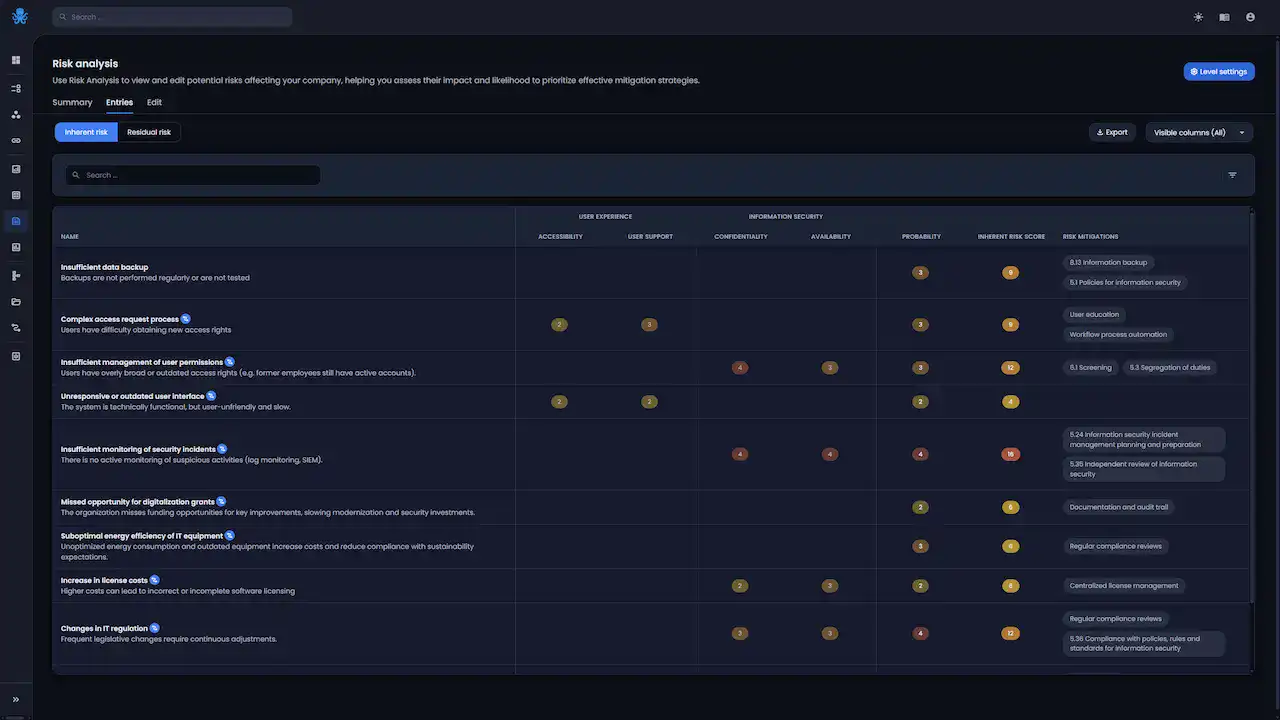The height and width of the screenshot is (720, 1280).
Task: Click the badge beside Missed opportunity for digitalization grants
Action: [221, 501]
